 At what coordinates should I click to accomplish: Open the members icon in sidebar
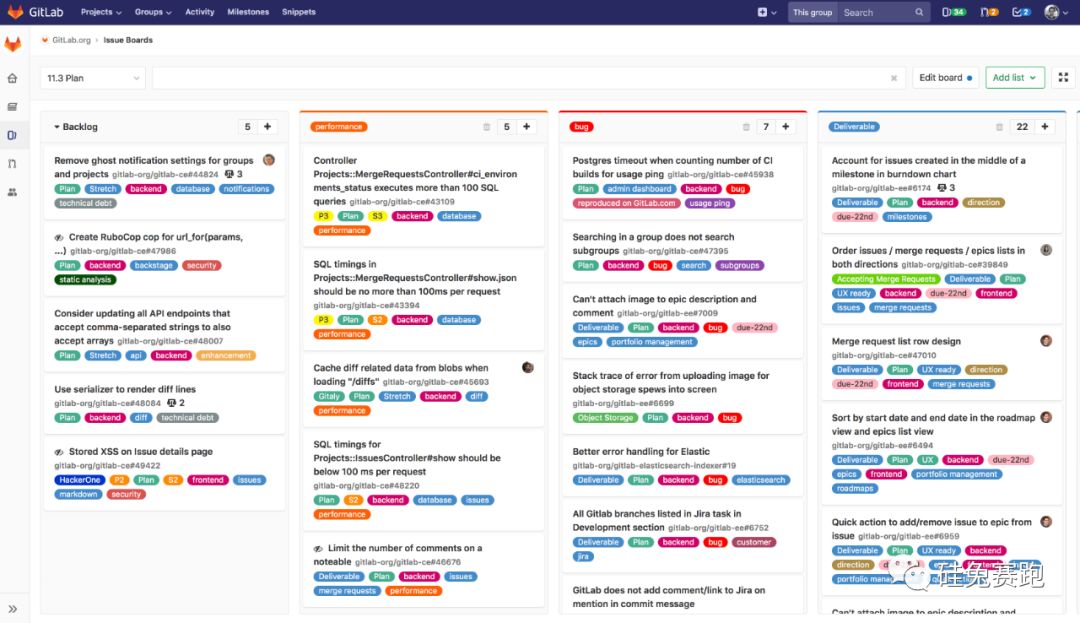12,193
